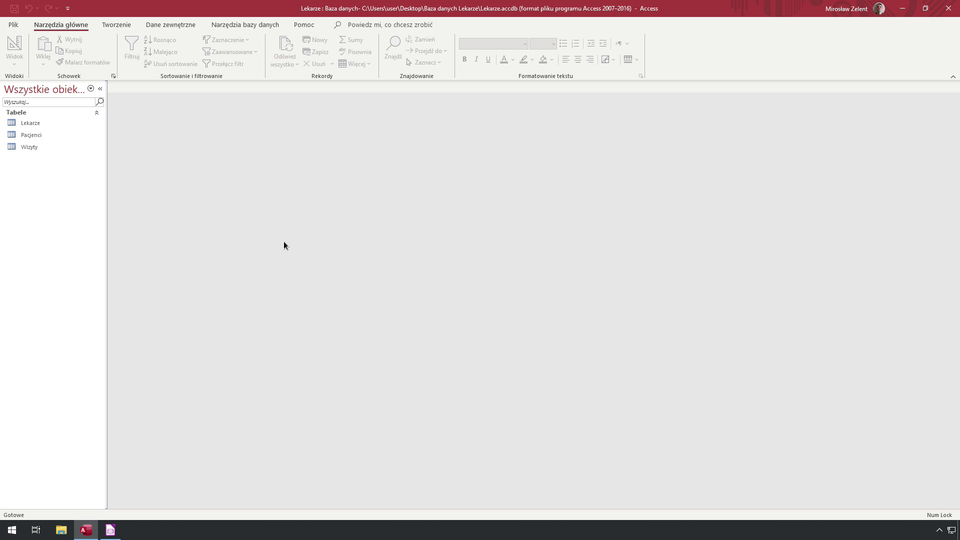Open the Pacjenci table
The image size is (960, 540).
tap(31, 135)
